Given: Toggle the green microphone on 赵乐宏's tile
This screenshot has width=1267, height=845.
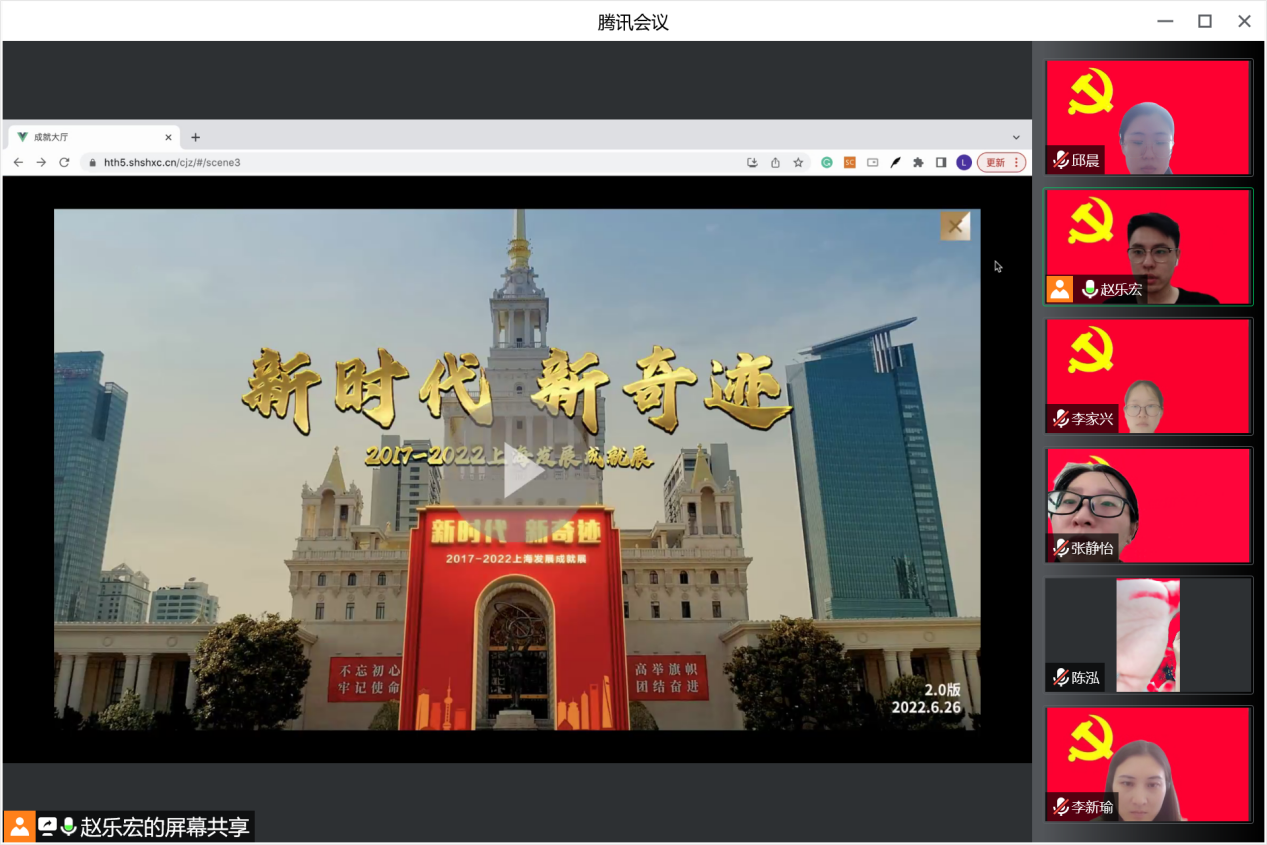Looking at the screenshot, I should [x=1089, y=289].
